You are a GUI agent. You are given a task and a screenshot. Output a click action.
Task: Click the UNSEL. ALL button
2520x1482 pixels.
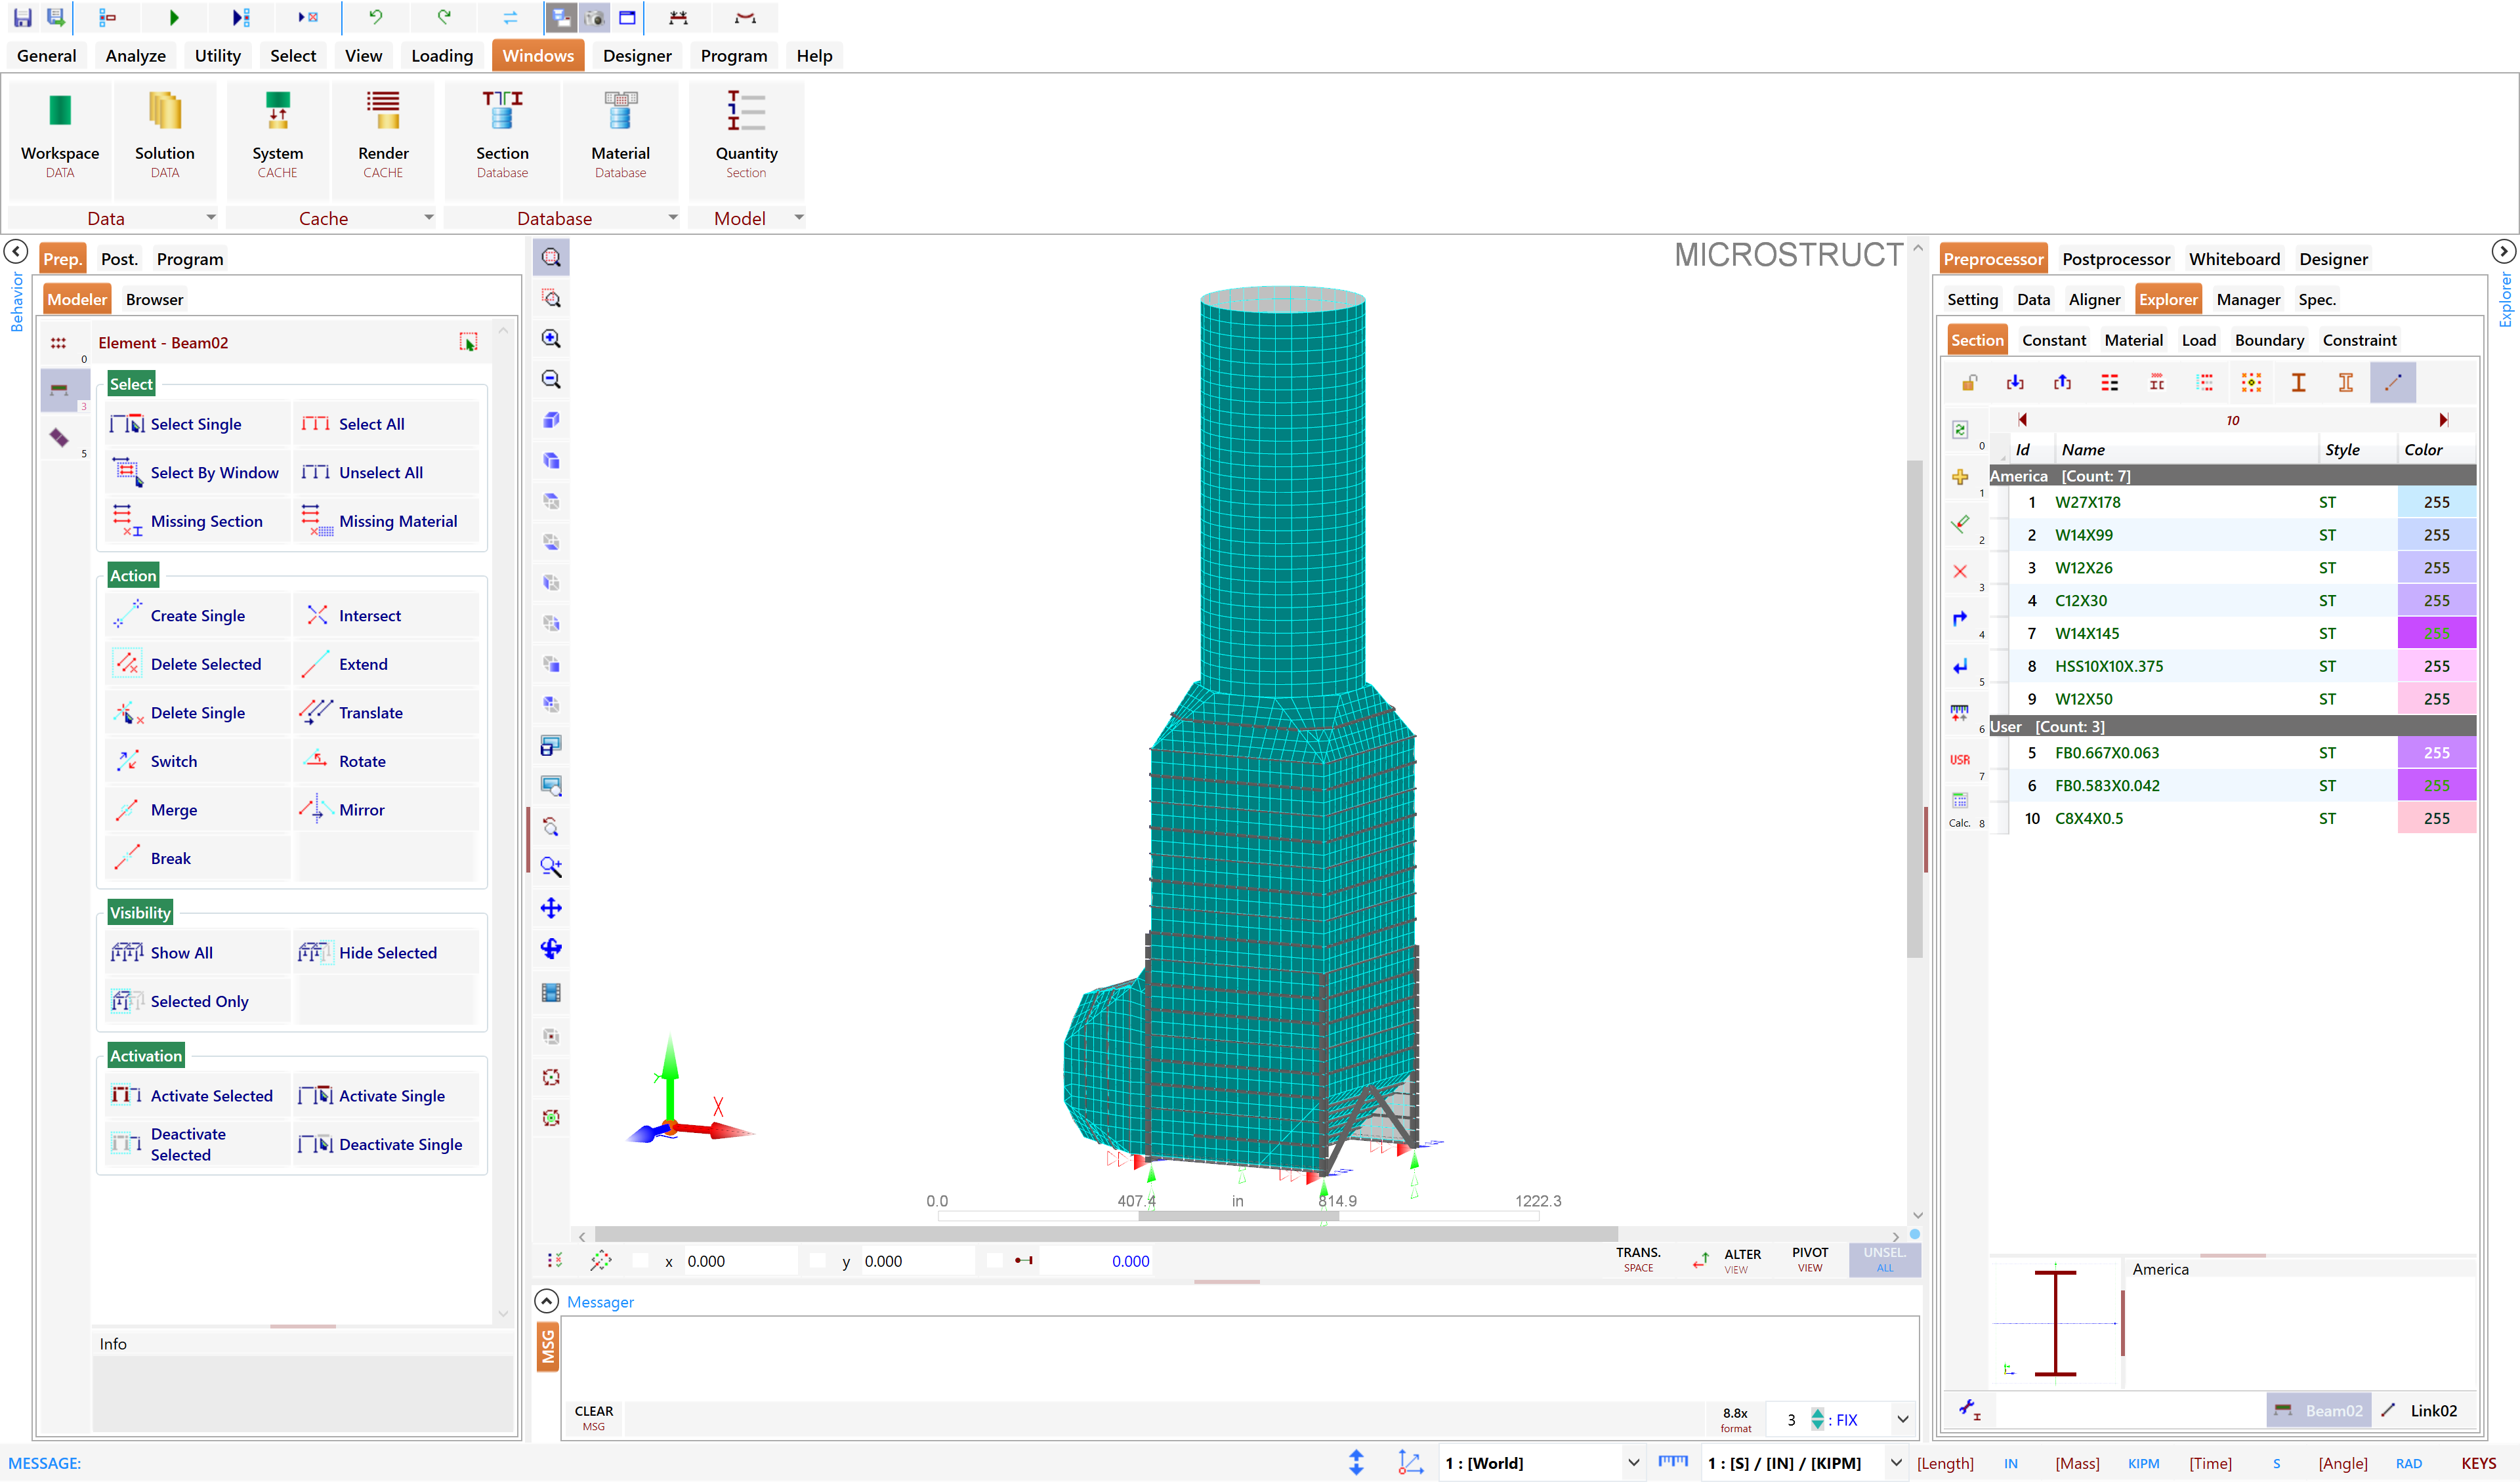tap(1884, 1260)
